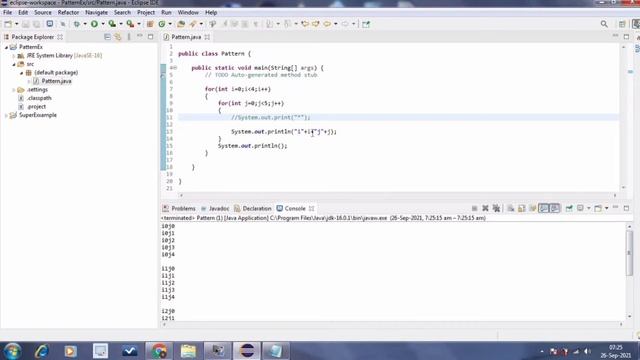Switch to the Javadoc tab
This screenshot has width=640, height=360.
(215, 209)
